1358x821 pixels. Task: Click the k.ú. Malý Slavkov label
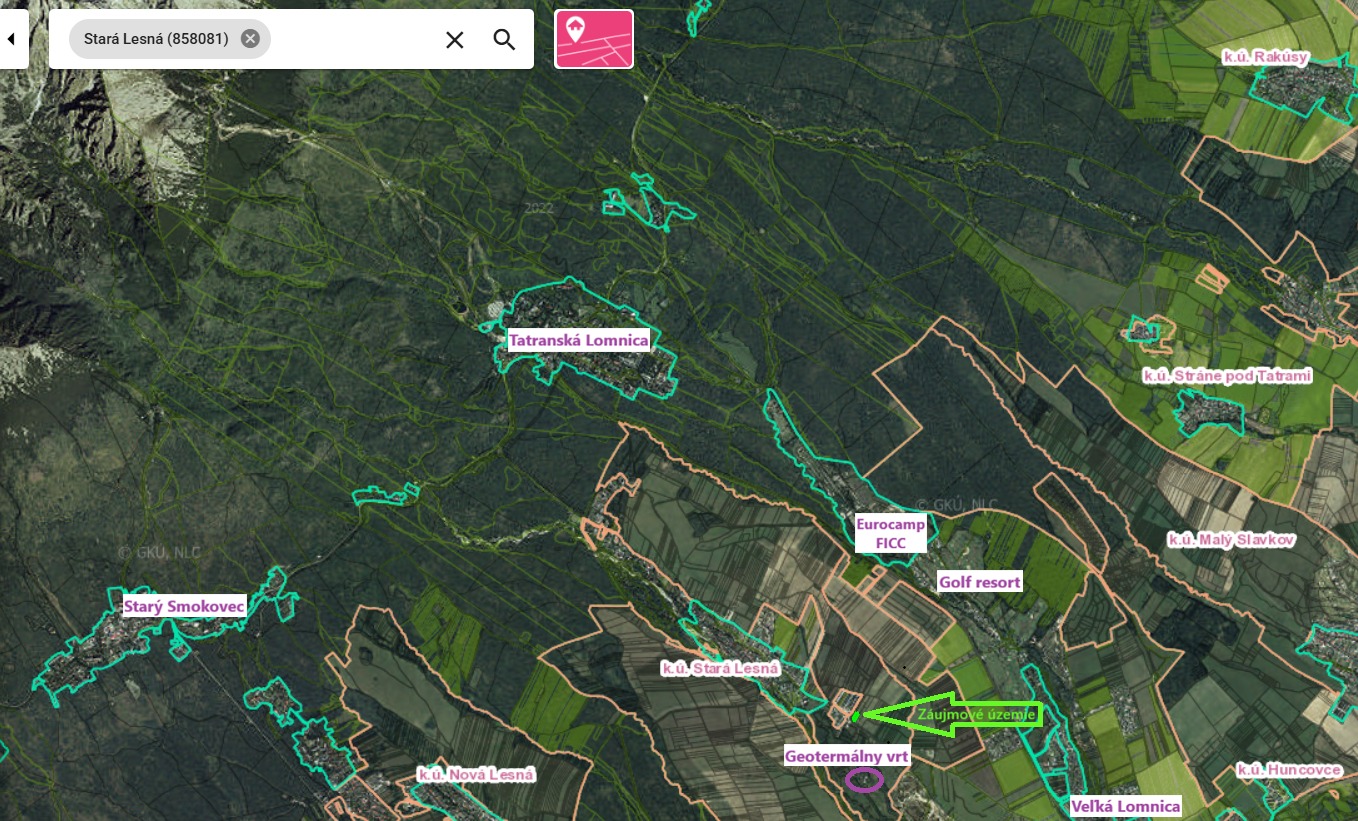tap(1231, 539)
